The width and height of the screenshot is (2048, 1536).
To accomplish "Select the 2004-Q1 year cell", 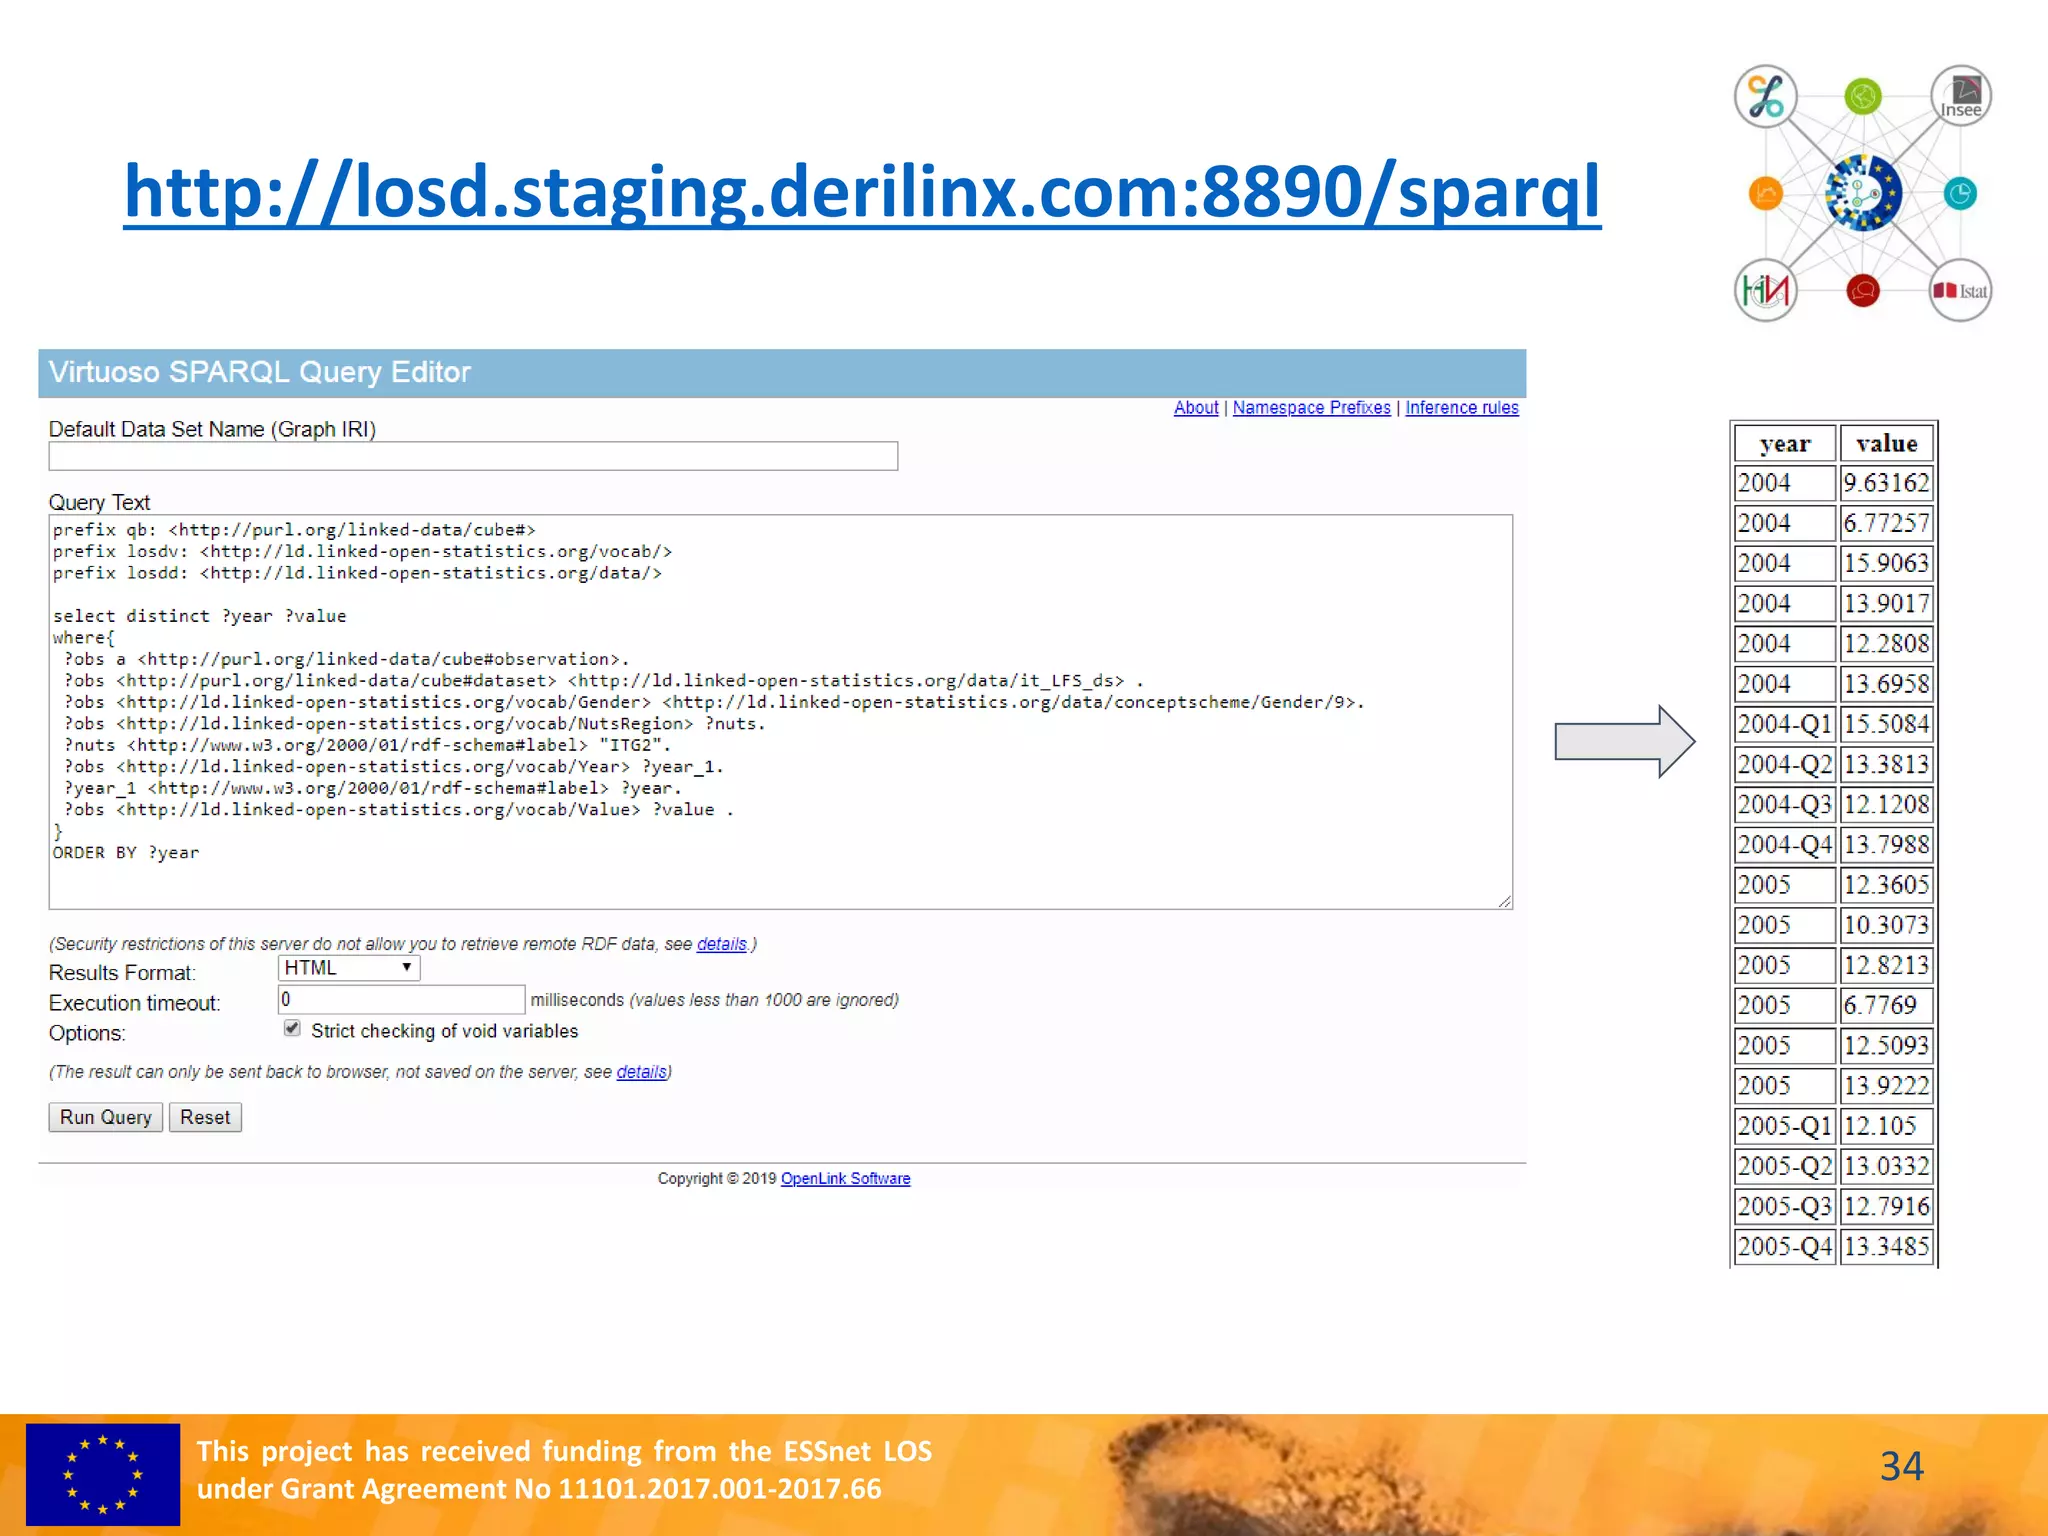I will [x=1785, y=724].
